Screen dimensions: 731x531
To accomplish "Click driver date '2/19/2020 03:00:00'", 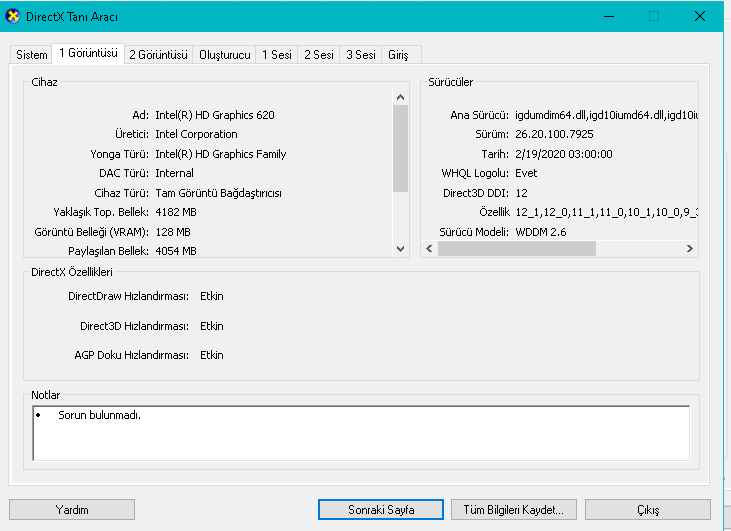I will tap(564, 154).
